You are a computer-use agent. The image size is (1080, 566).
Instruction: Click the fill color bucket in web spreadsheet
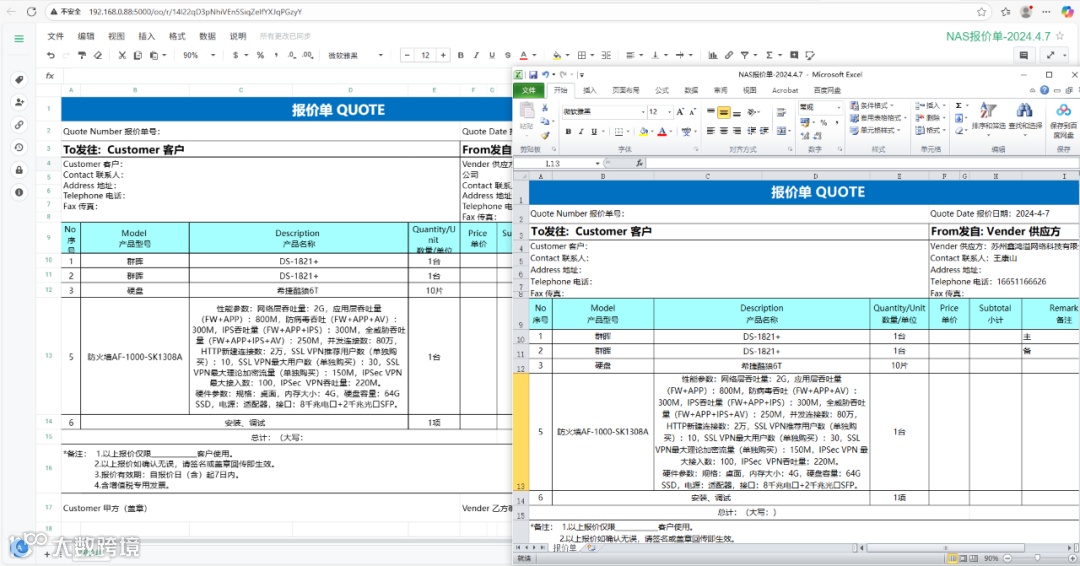[556, 55]
